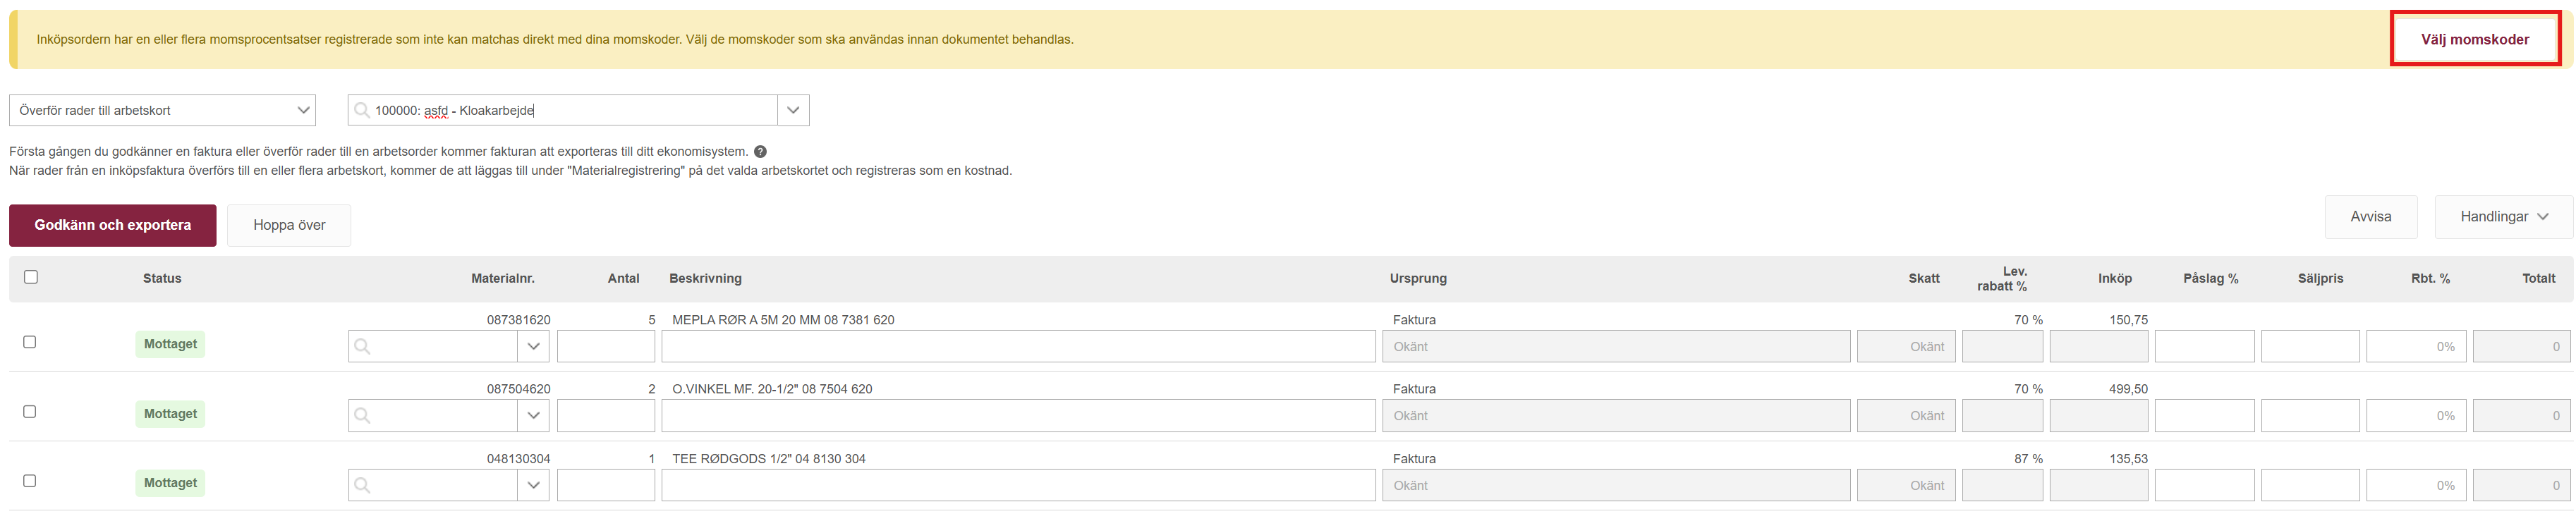Click material number 087504620
This screenshot has width=2576, height=521.
click(x=518, y=389)
